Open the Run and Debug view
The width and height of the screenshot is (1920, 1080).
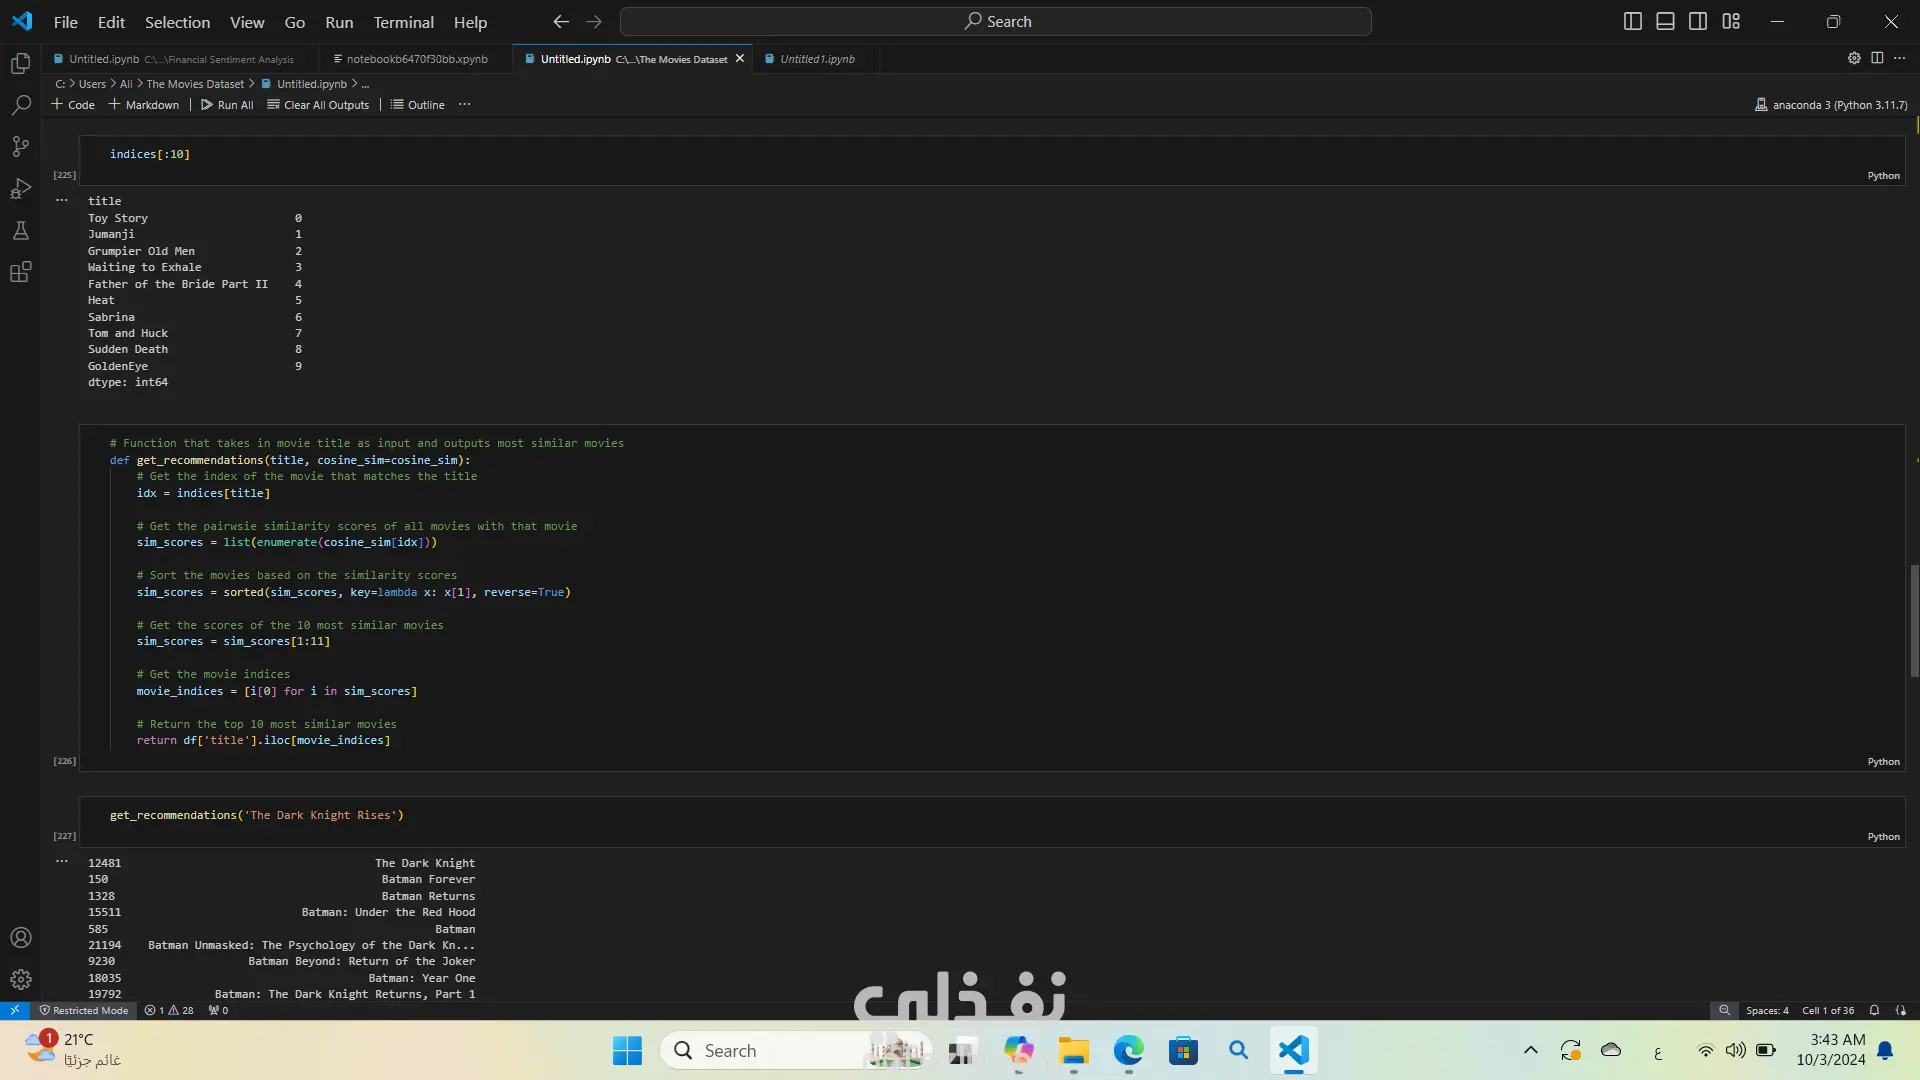[x=20, y=189]
